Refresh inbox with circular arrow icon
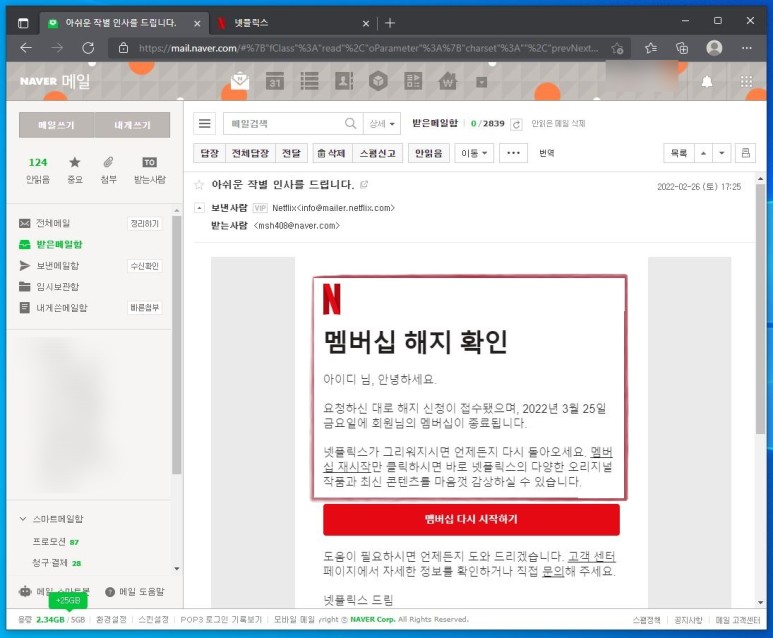Image resolution: width=773 pixels, height=638 pixels. tap(516, 124)
